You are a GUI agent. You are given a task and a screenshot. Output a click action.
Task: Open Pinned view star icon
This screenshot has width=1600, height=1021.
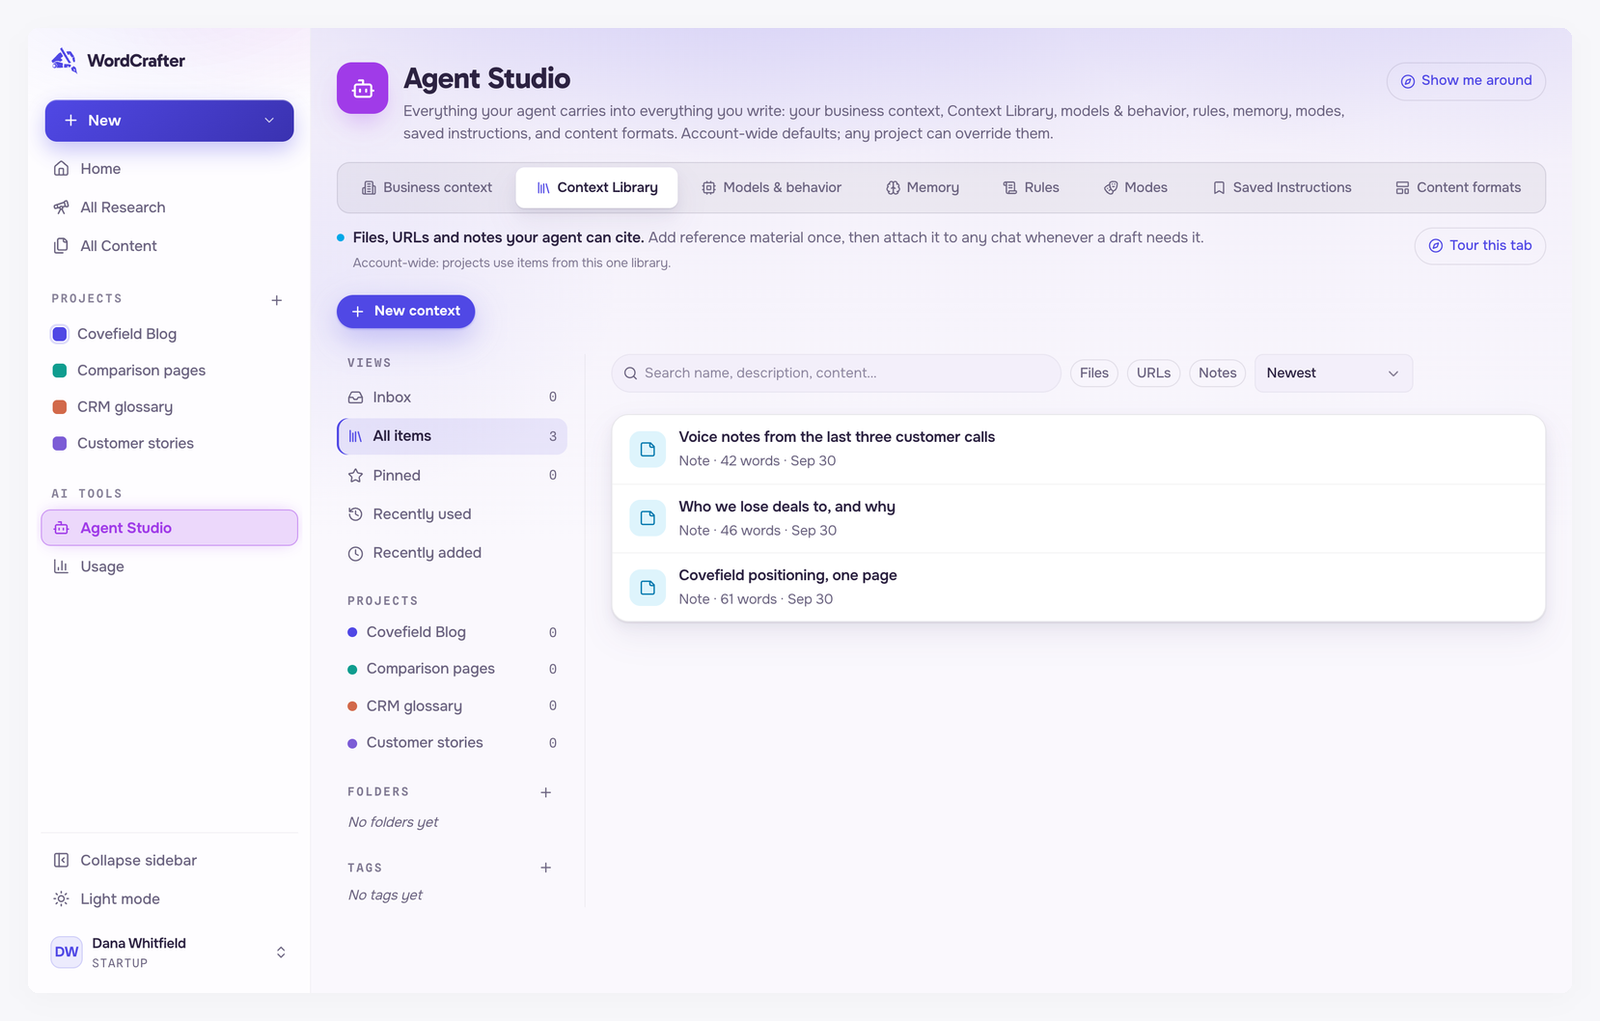(355, 475)
